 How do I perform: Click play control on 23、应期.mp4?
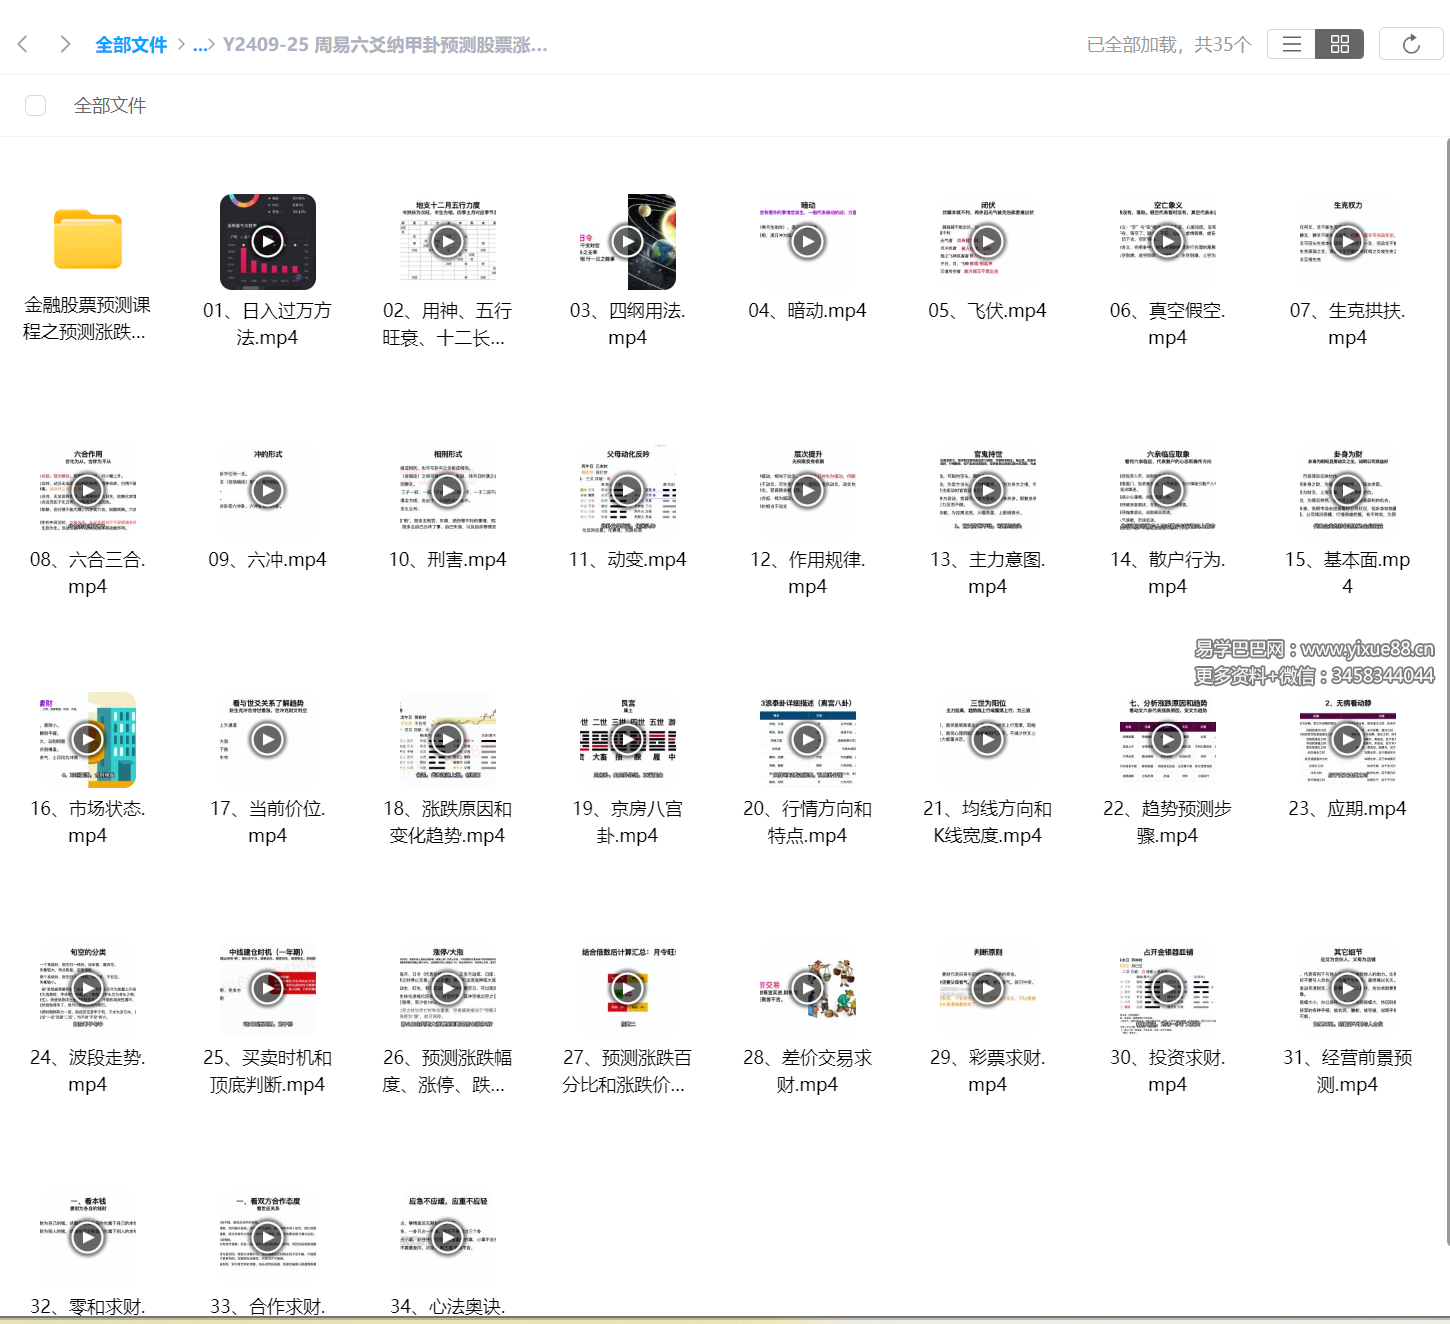pyautogui.click(x=1347, y=740)
